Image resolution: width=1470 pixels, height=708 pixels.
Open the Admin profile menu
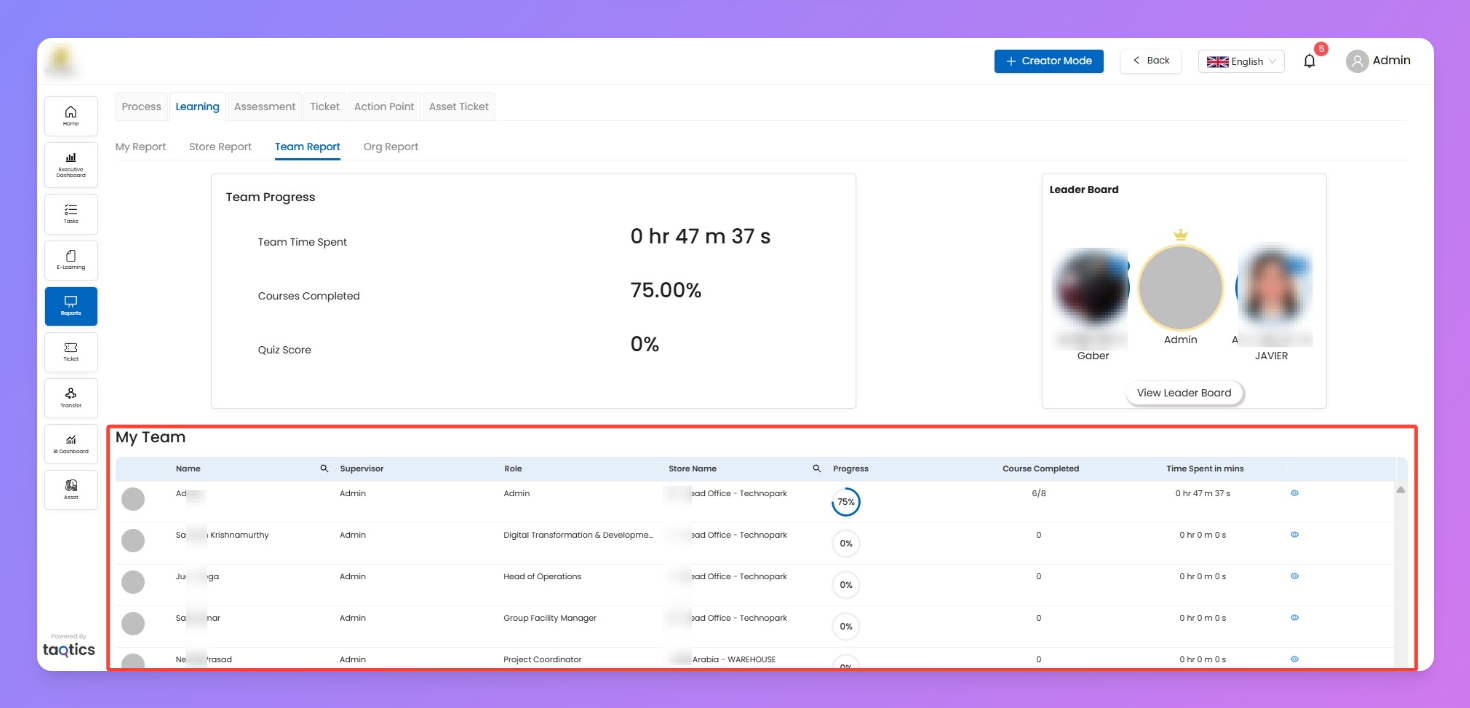point(1378,61)
